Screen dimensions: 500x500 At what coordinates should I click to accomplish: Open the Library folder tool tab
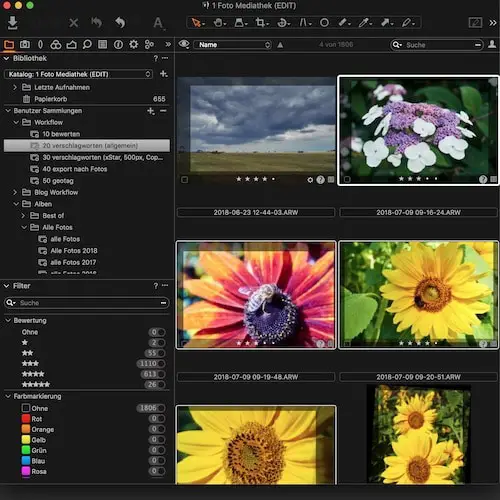[9, 45]
